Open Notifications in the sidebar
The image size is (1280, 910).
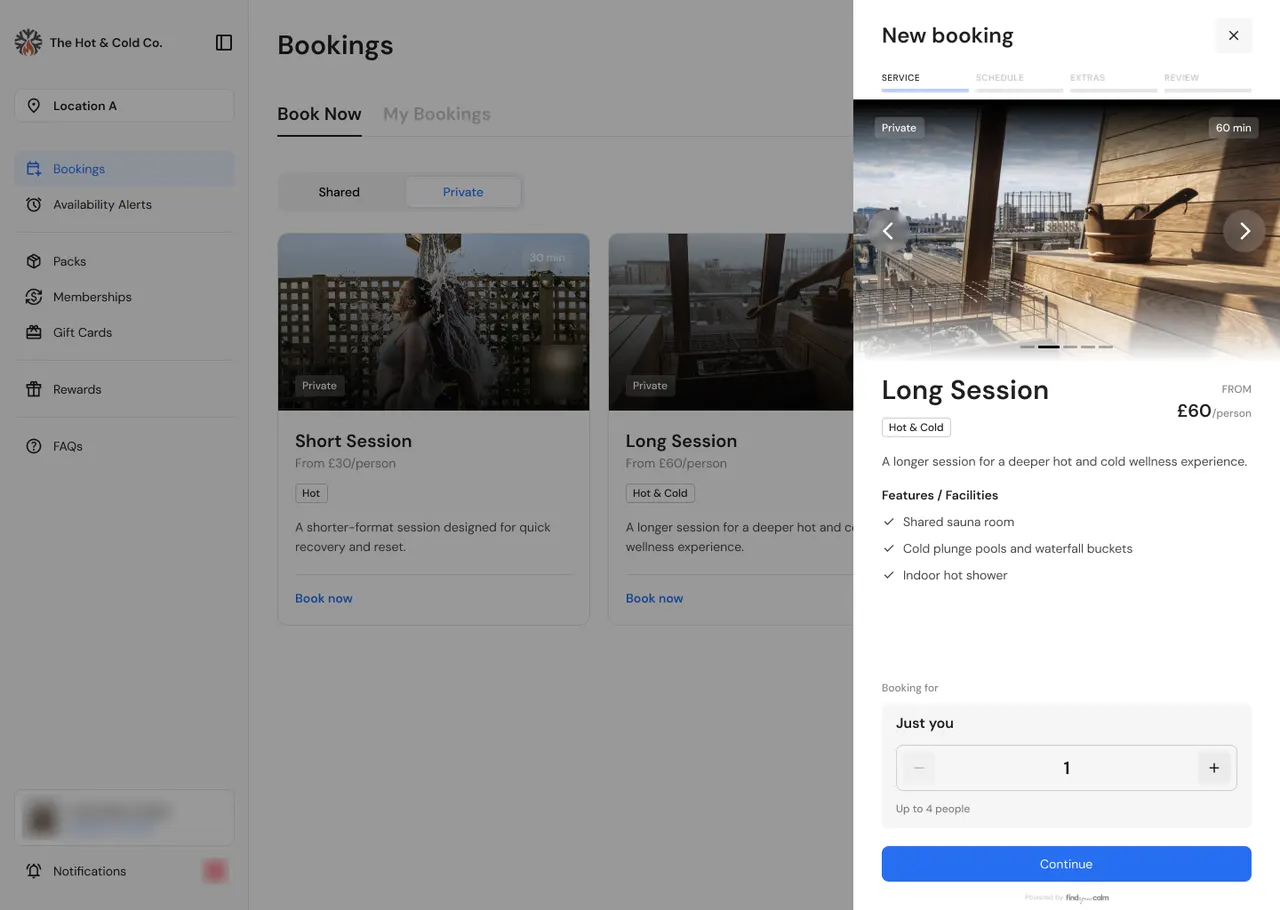pos(124,871)
